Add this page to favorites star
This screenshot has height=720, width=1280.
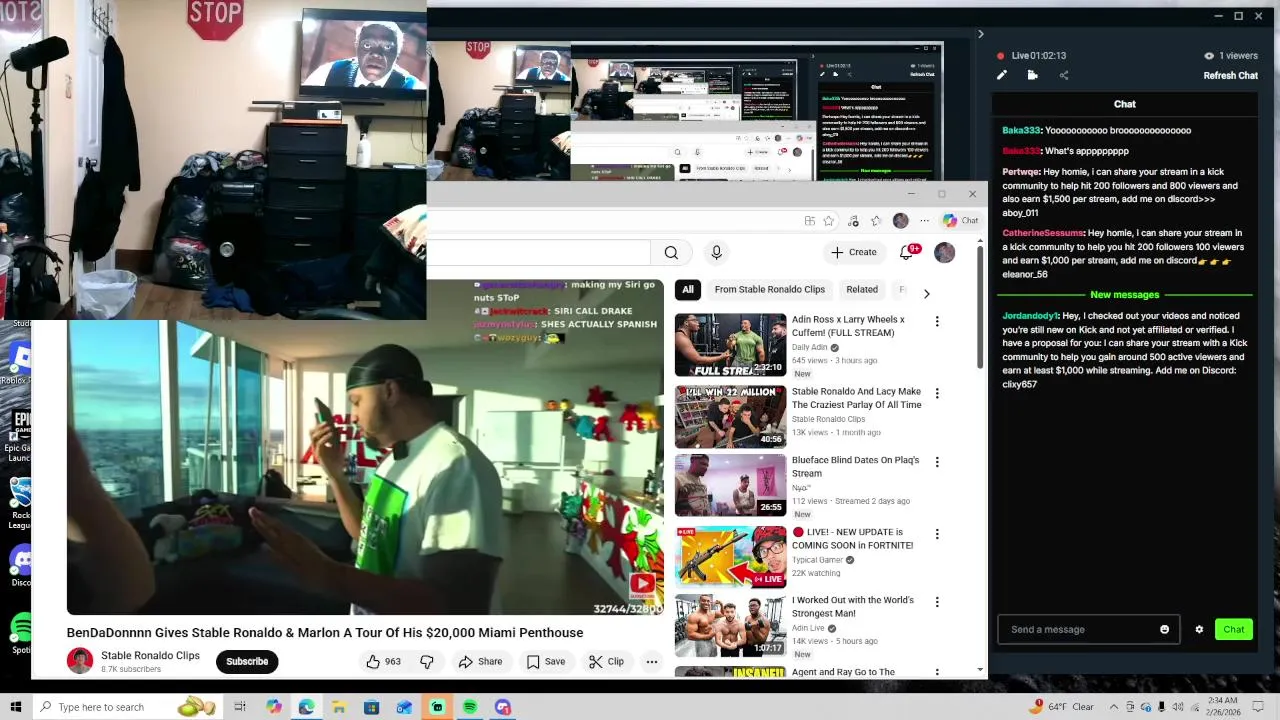point(829,220)
